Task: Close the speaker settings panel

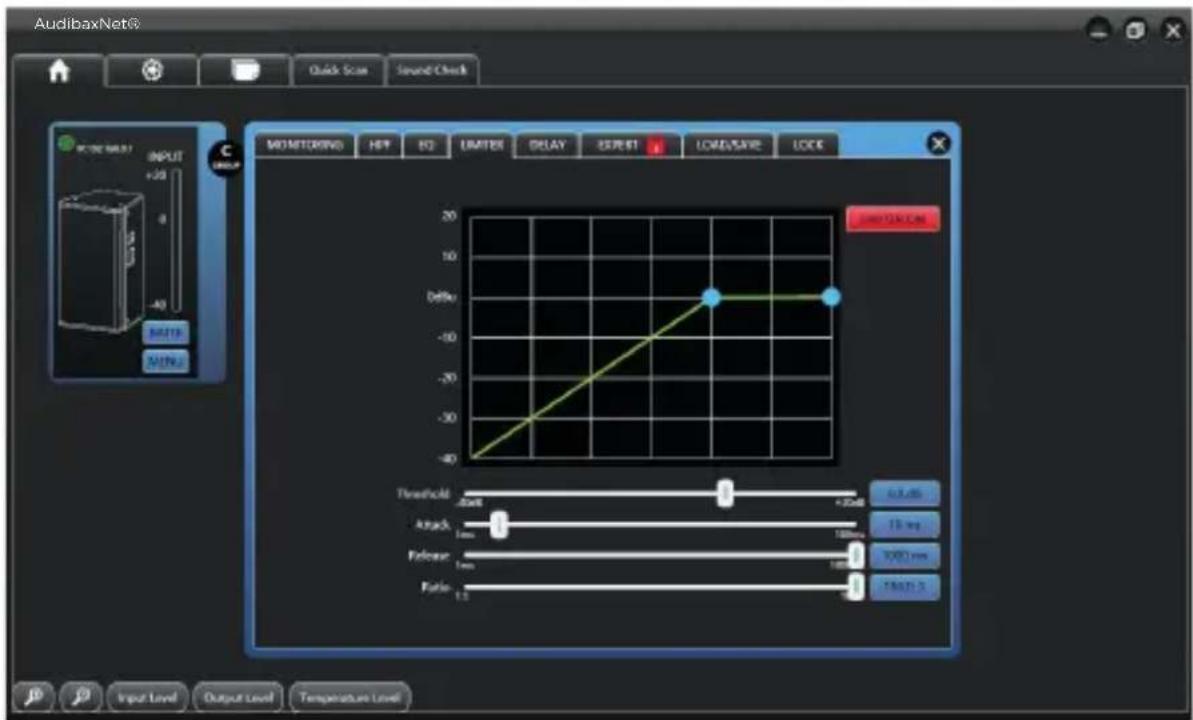Action: coord(939,144)
